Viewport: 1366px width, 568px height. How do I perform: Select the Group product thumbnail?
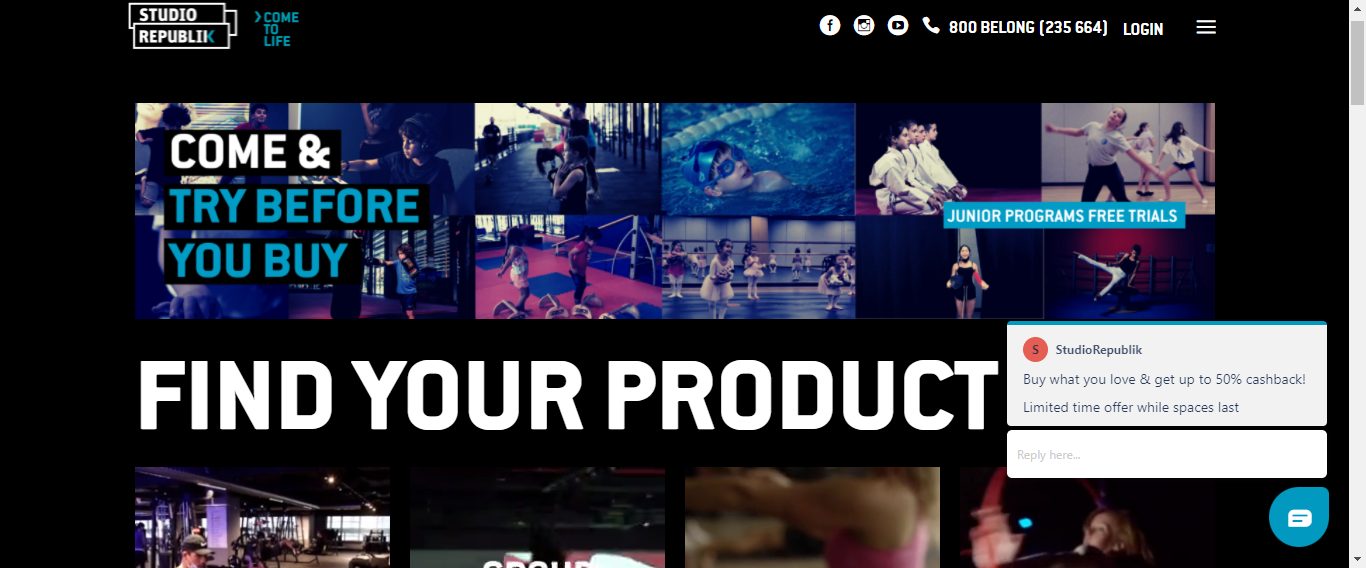click(x=537, y=517)
